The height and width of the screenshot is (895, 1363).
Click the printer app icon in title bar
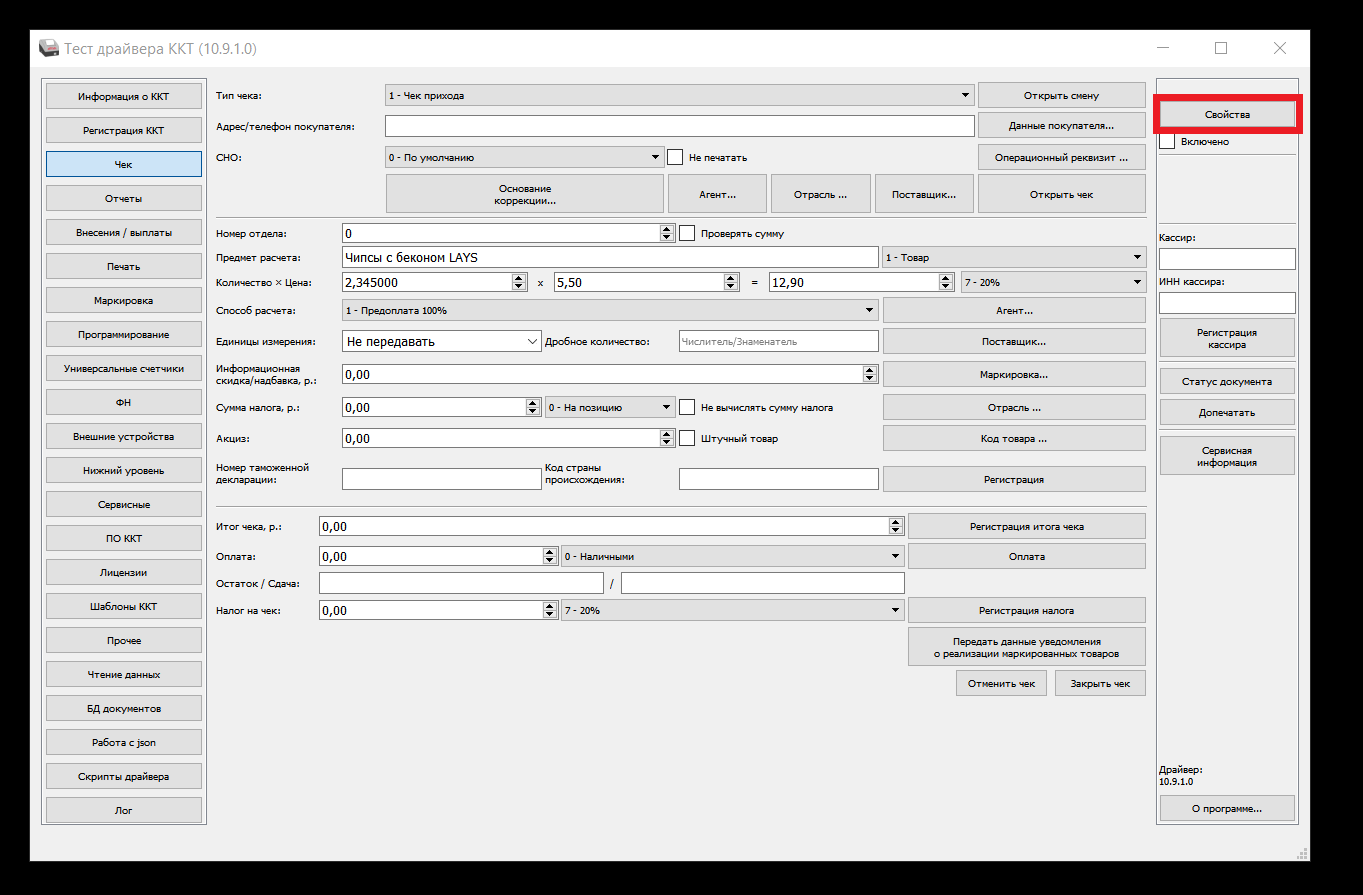pos(48,48)
